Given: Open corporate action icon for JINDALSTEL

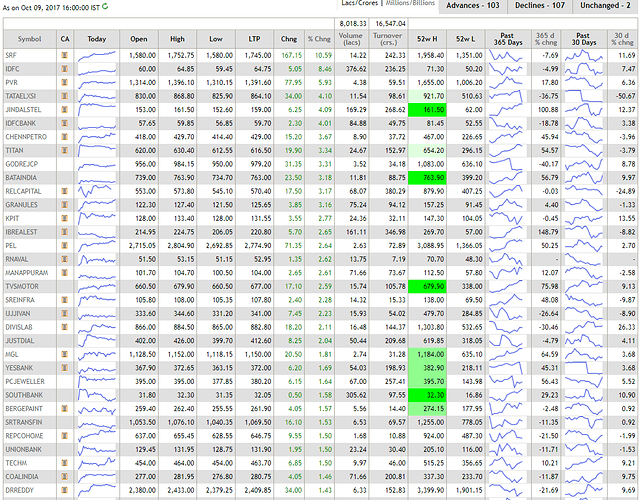Looking at the screenshot, I should click(64, 109).
